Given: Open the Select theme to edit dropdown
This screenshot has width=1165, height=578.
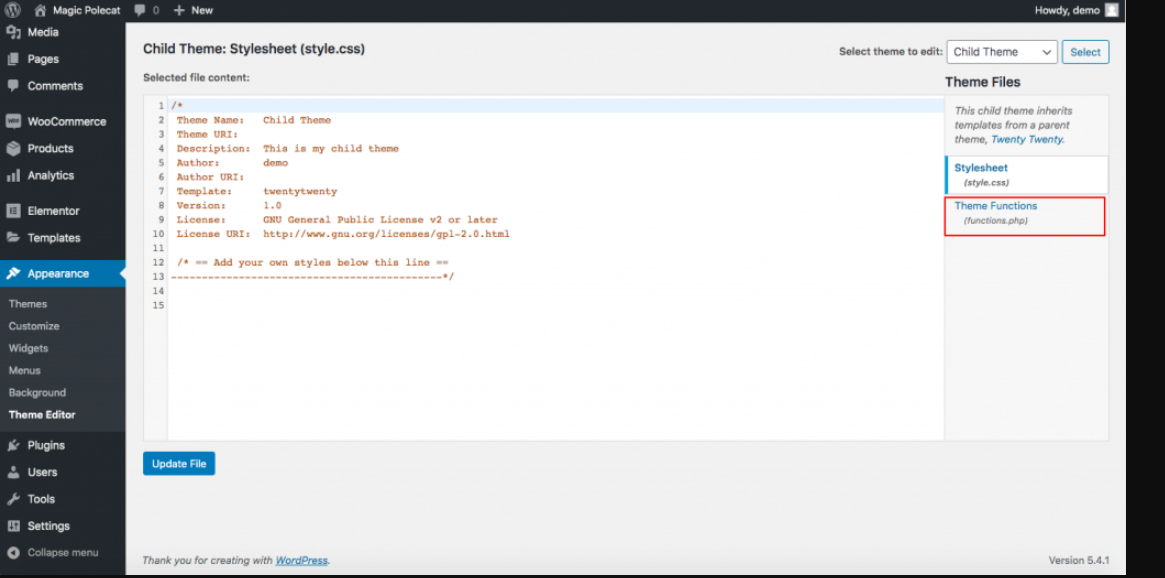Looking at the screenshot, I should point(1001,52).
